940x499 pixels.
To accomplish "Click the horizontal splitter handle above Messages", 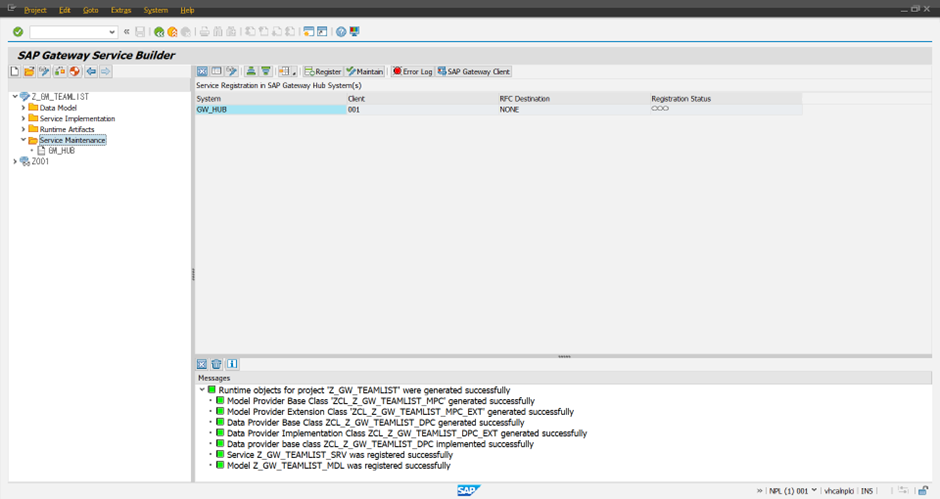I will (x=564, y=356).
